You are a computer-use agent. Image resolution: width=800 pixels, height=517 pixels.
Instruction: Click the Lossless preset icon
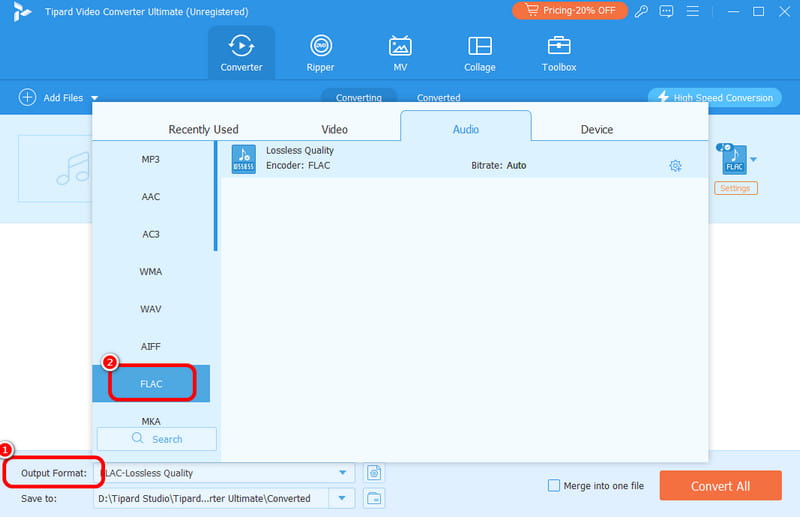(243, 159)
